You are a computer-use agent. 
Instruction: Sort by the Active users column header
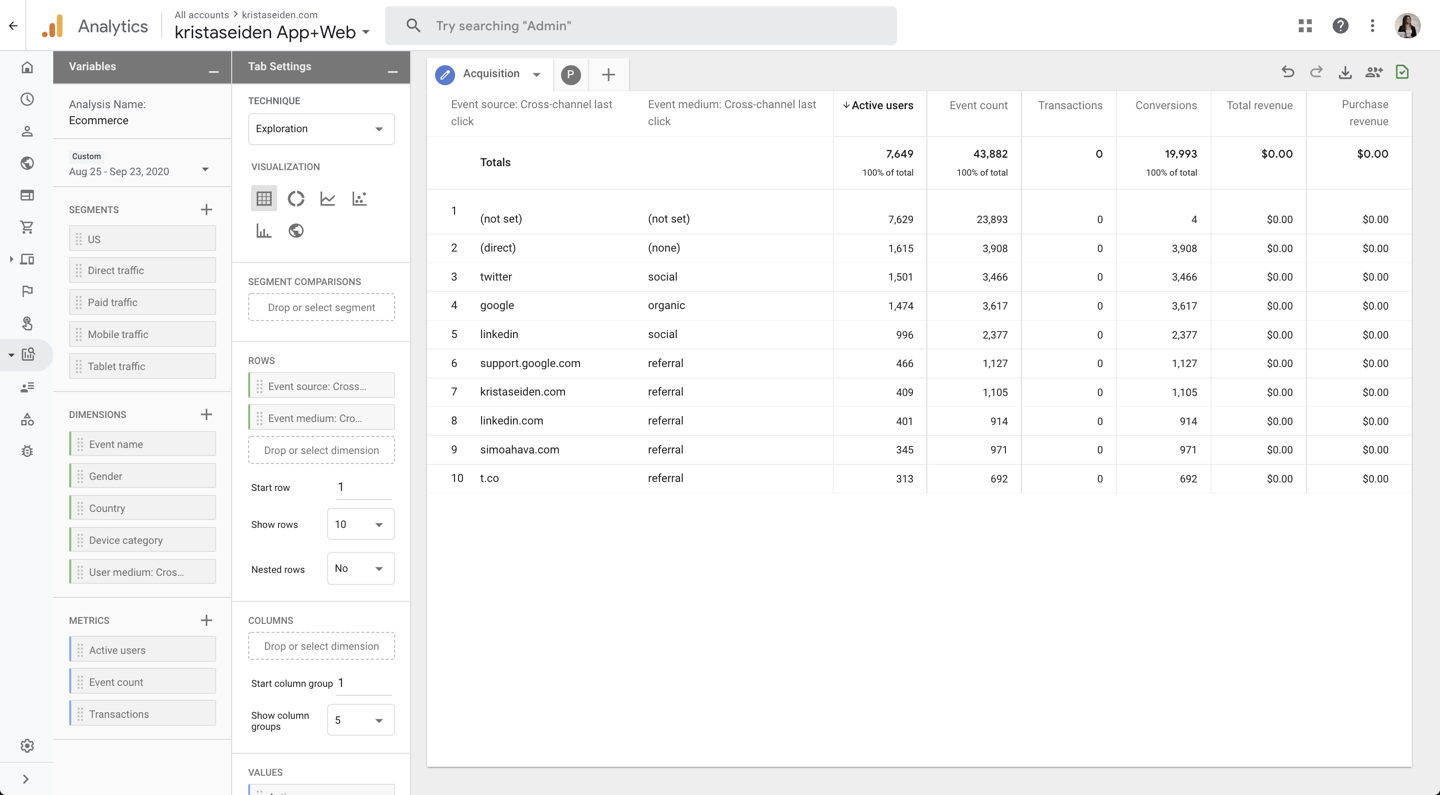tap(878, 106)
